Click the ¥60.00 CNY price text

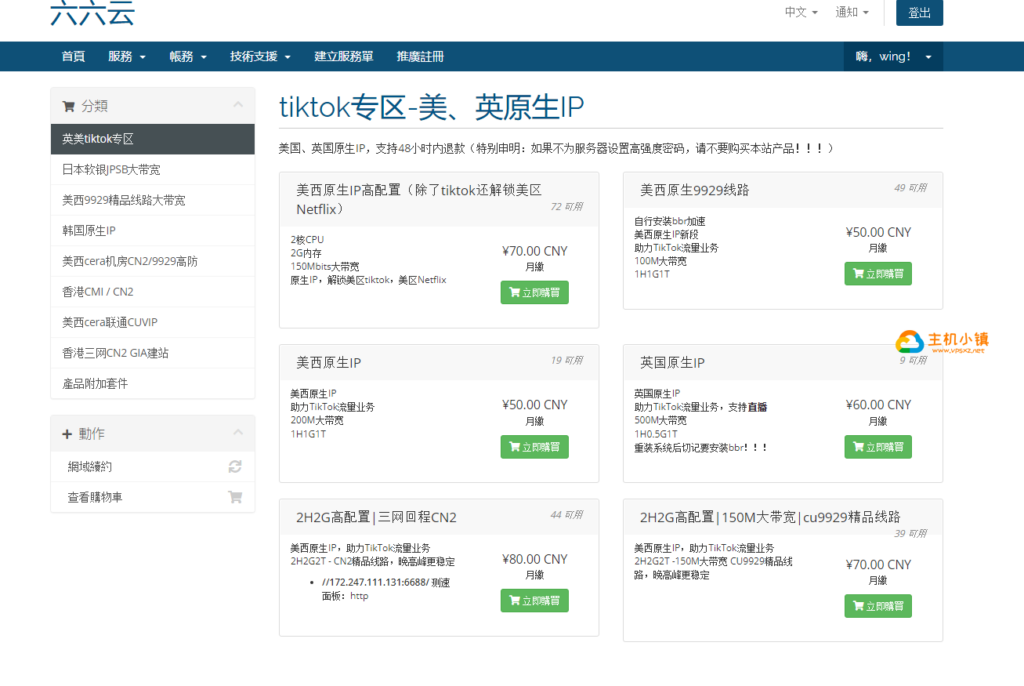pos(878,405)
